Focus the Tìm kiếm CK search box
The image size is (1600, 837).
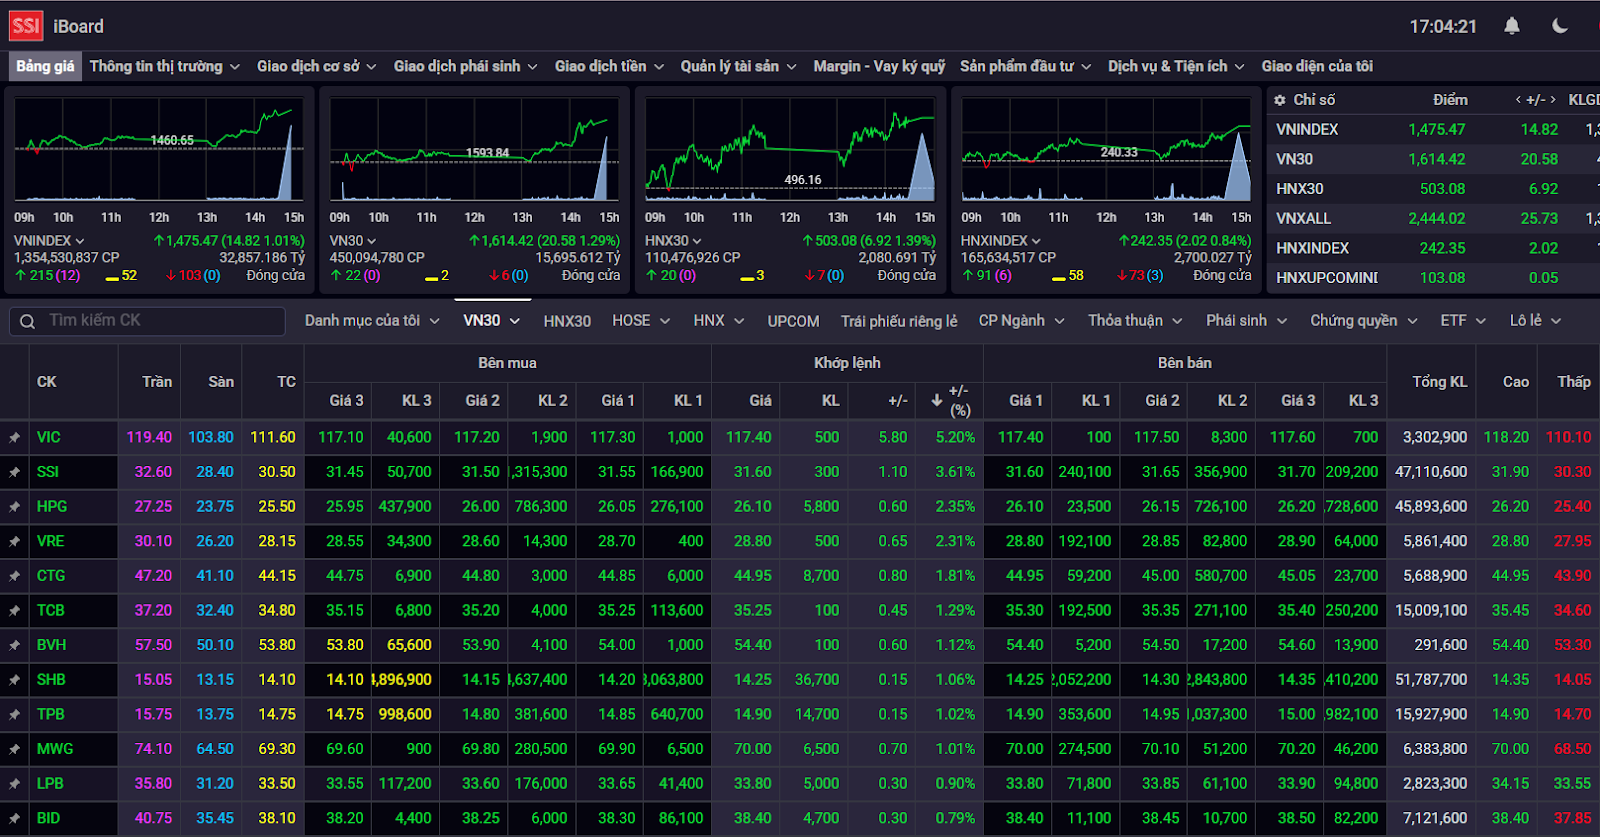(x=148, y=321)
